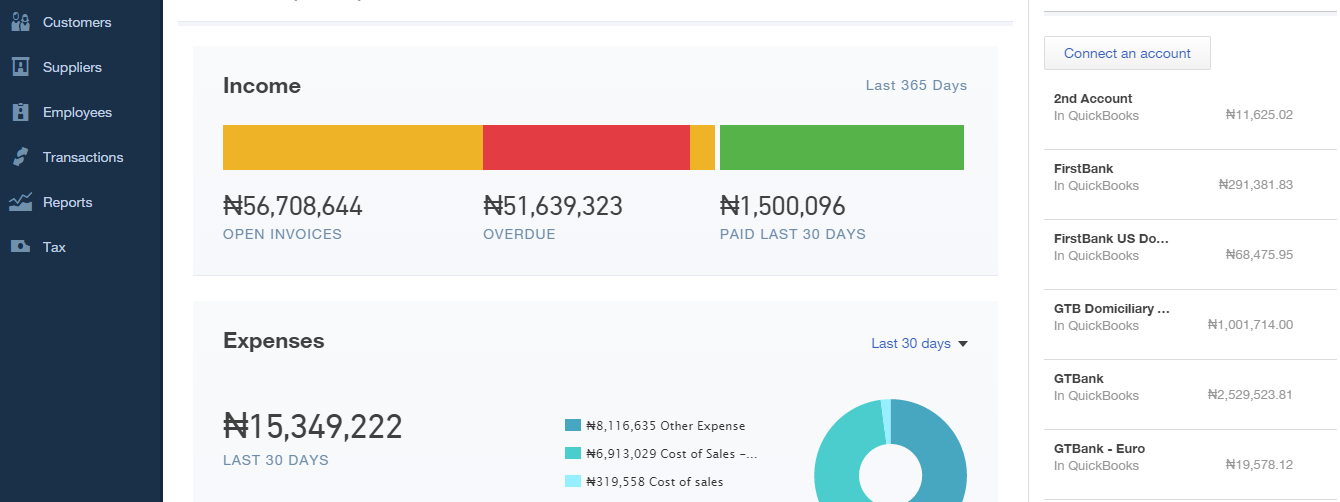1340x502 pixels.
Task: Click the Customers sidebar icon
Action: 20,22
